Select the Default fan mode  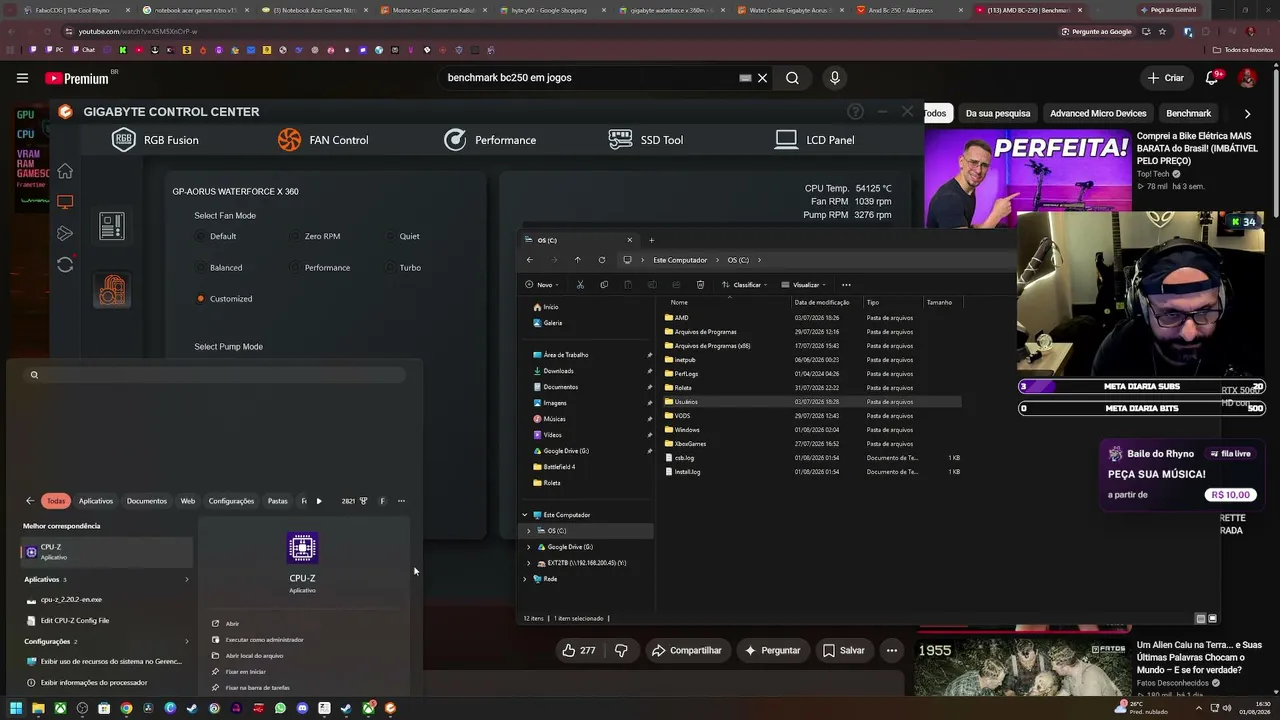click(217, 236)
